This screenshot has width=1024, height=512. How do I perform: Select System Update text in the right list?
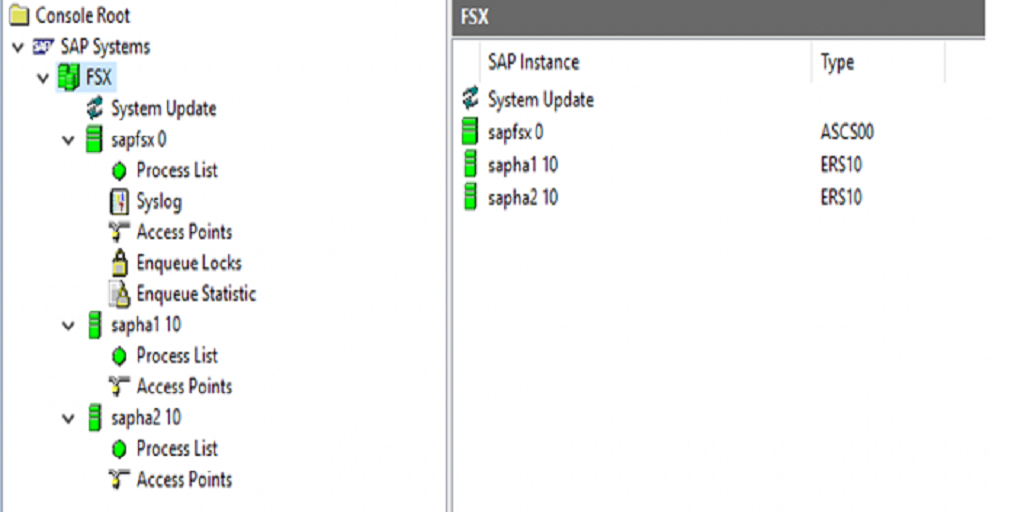(x=541, y=100)
